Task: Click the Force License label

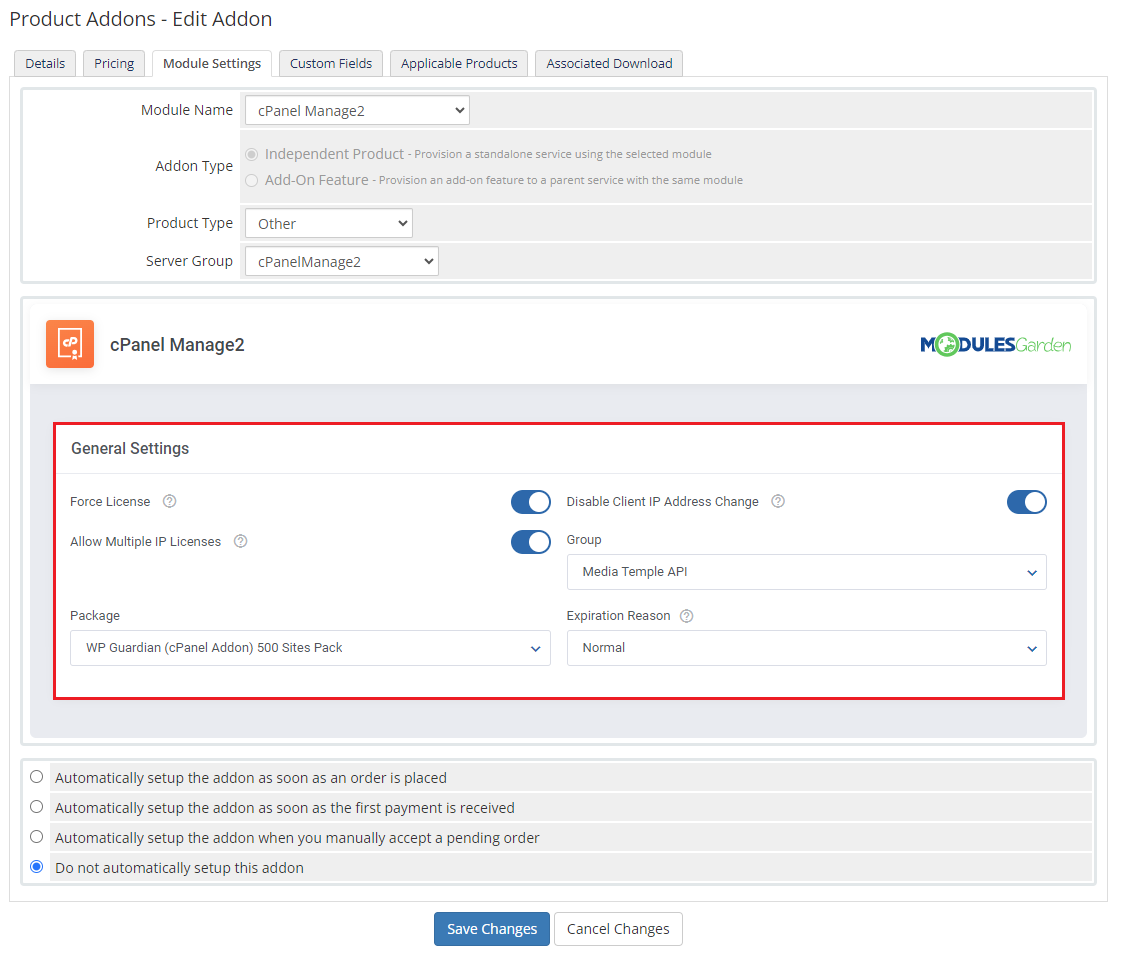Action: [110, 502]
